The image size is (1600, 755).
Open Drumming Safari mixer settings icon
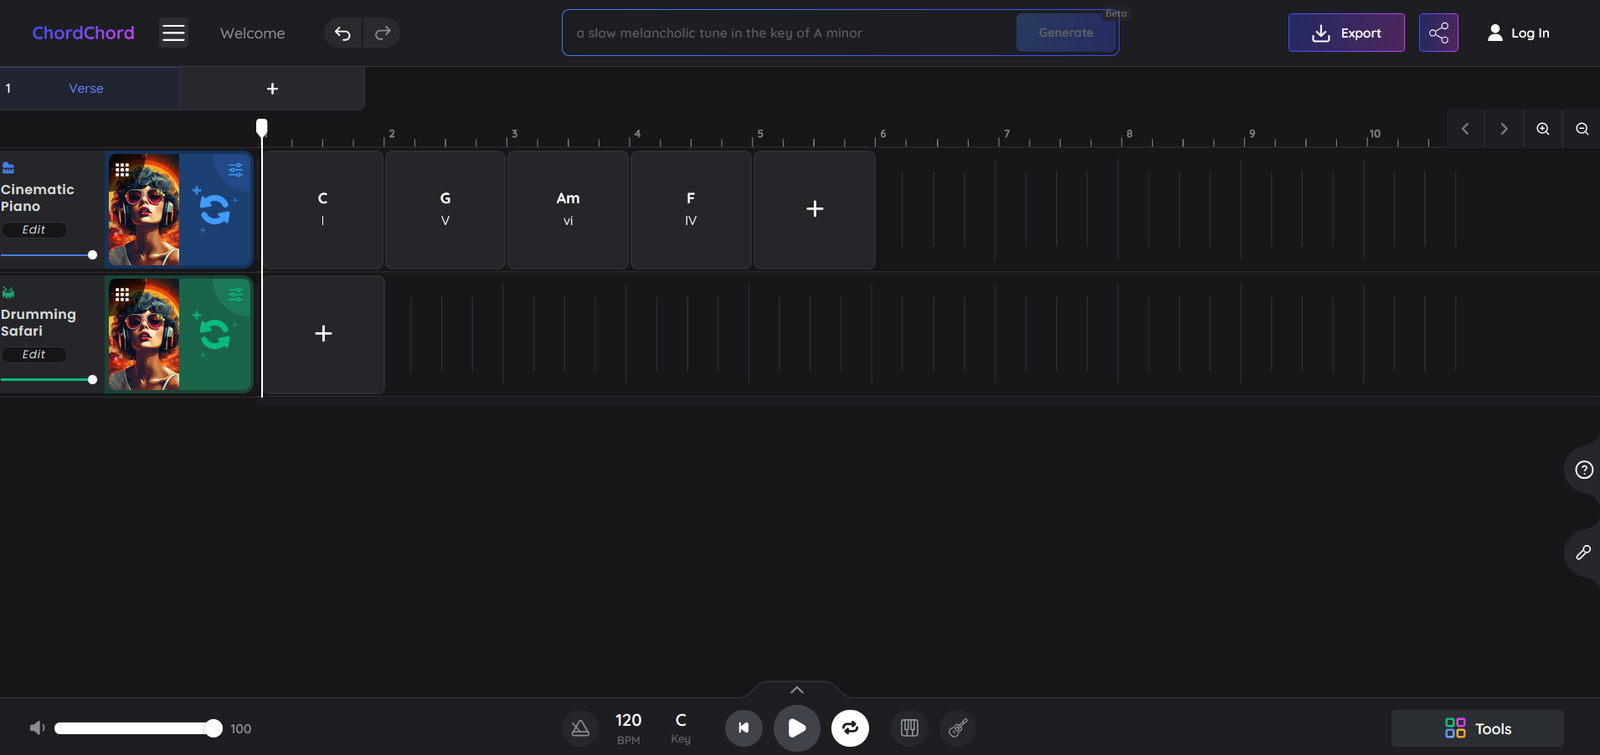point(235,295)
